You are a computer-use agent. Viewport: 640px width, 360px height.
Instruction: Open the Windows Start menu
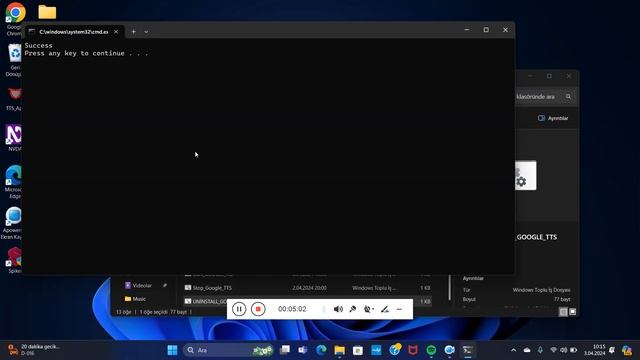[x=172, y=350]
